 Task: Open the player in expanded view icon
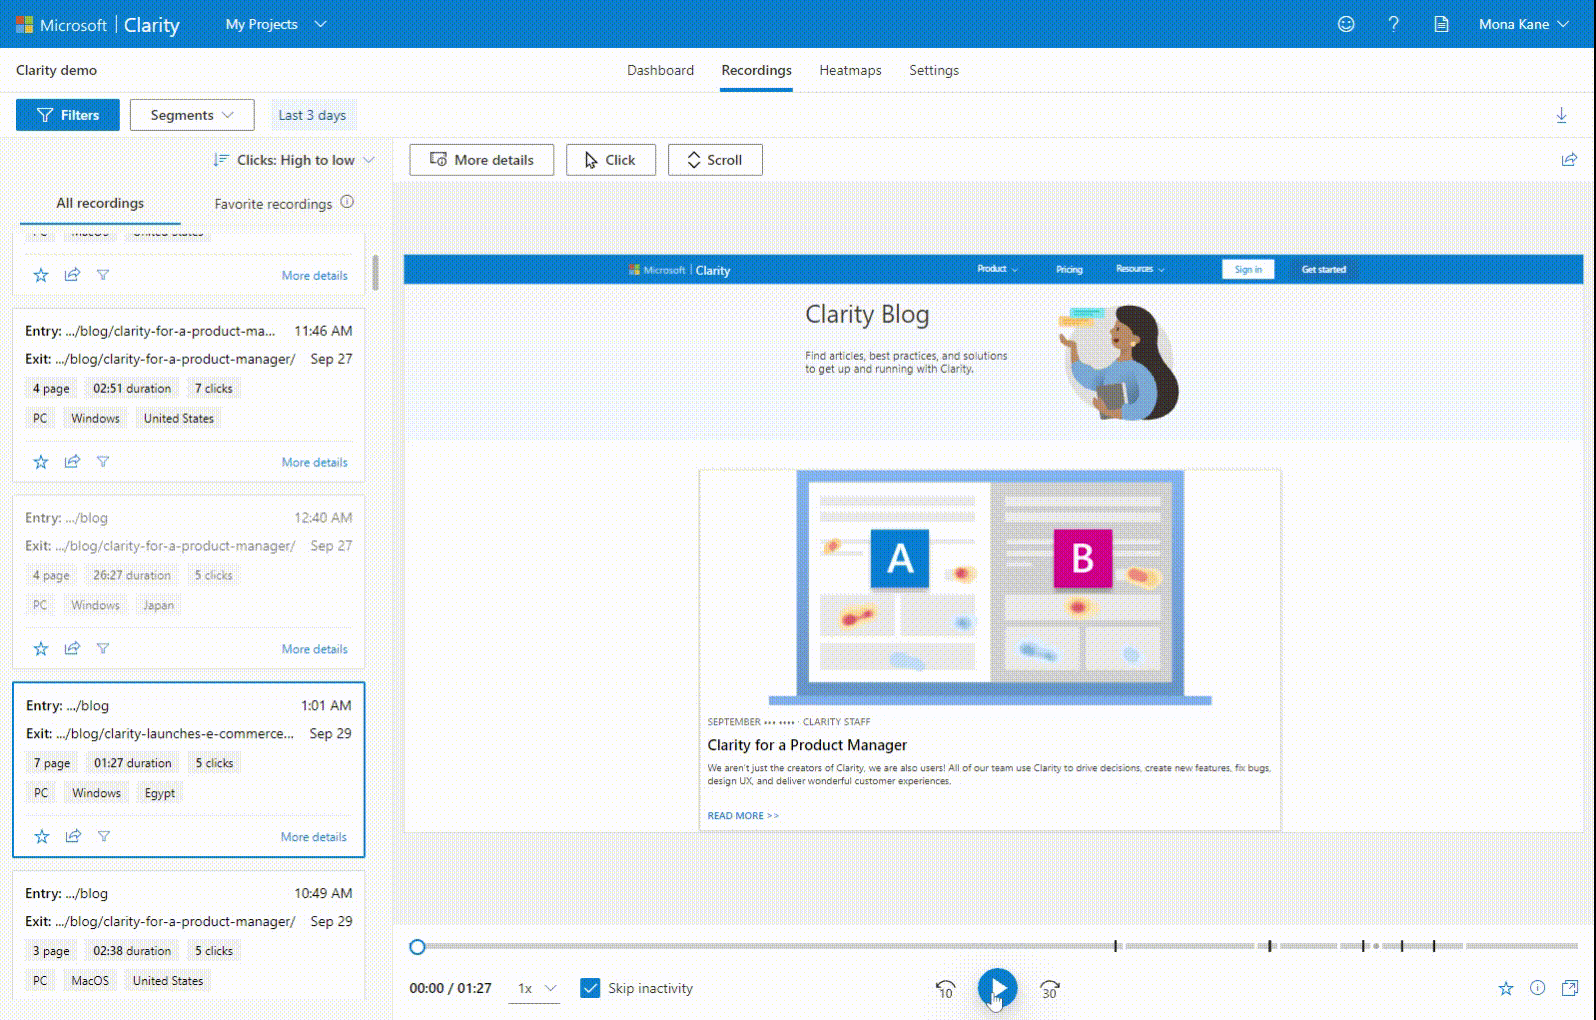coord(1570,988)
